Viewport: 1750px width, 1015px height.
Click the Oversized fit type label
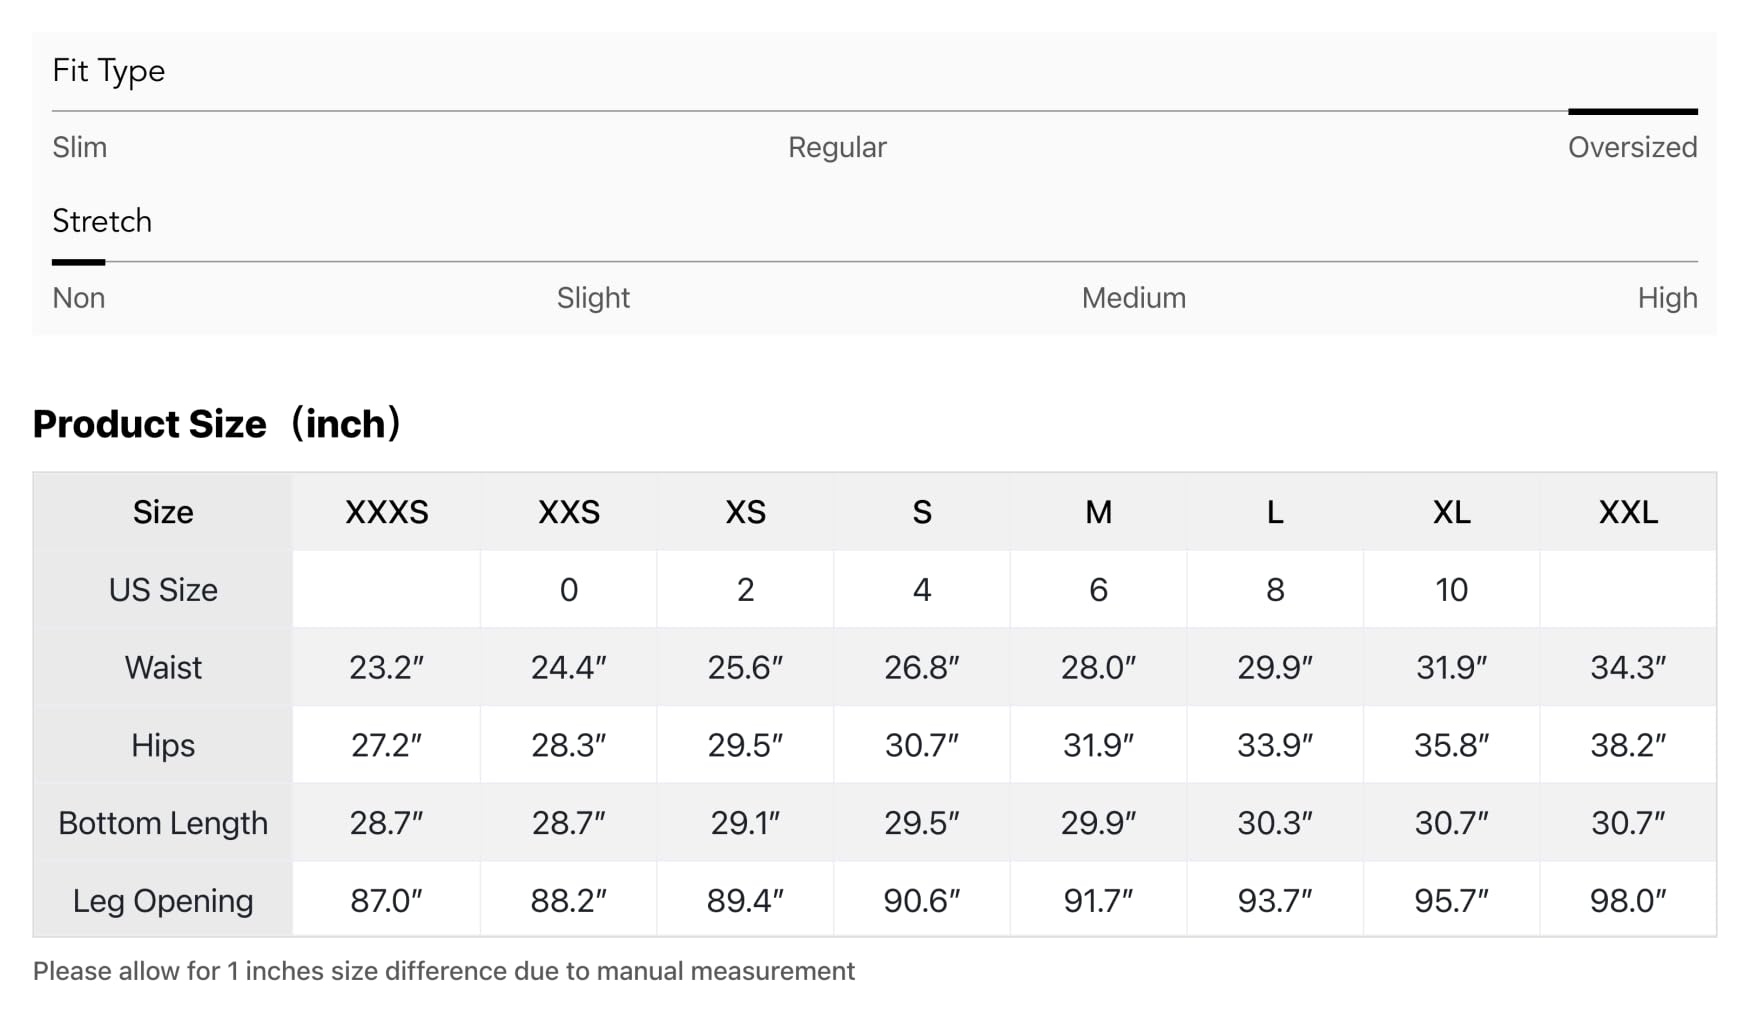[1632, 147]
